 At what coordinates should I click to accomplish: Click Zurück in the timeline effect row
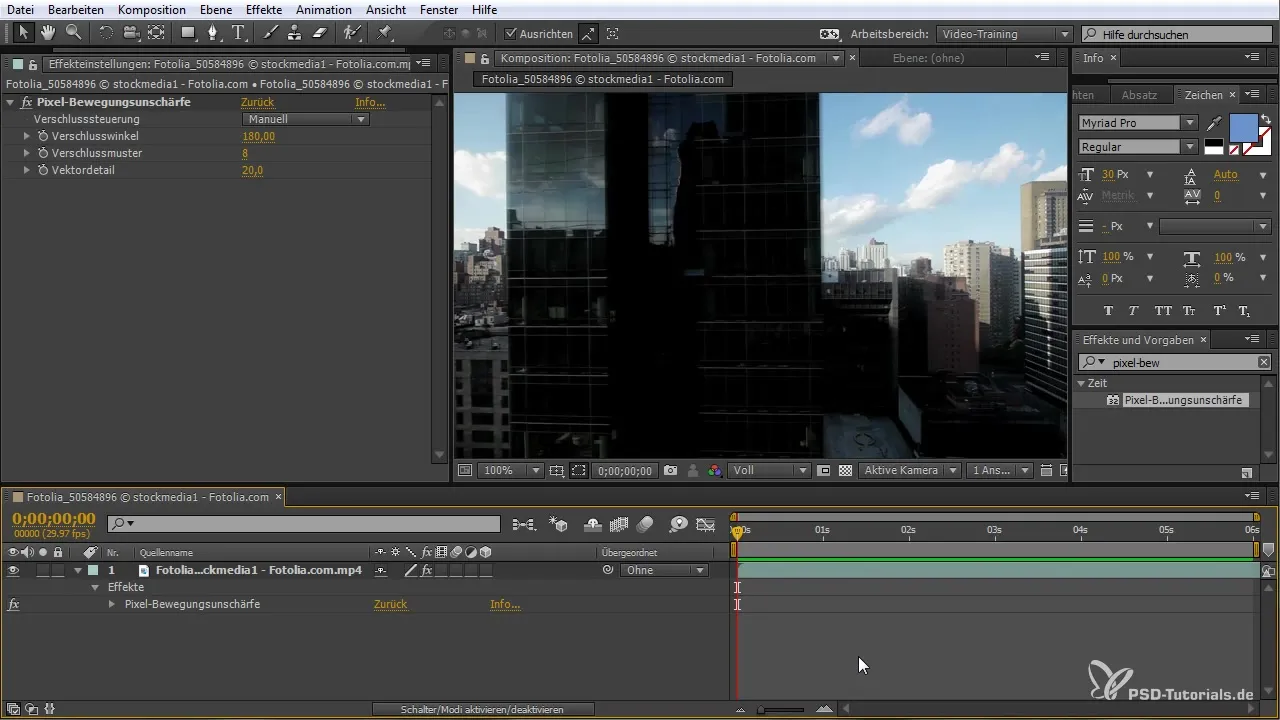click(390, 604)
